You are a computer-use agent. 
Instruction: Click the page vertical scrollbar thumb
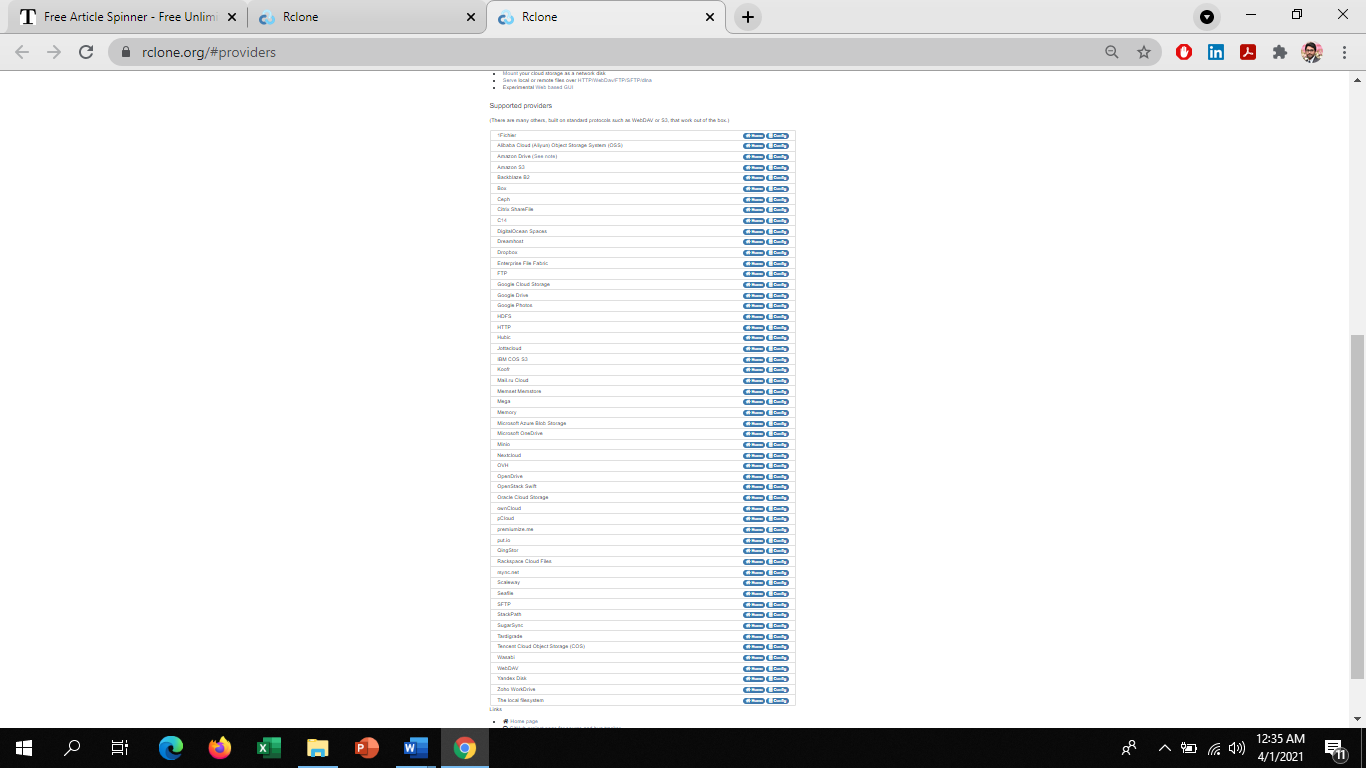click(x=1357, y=507)
